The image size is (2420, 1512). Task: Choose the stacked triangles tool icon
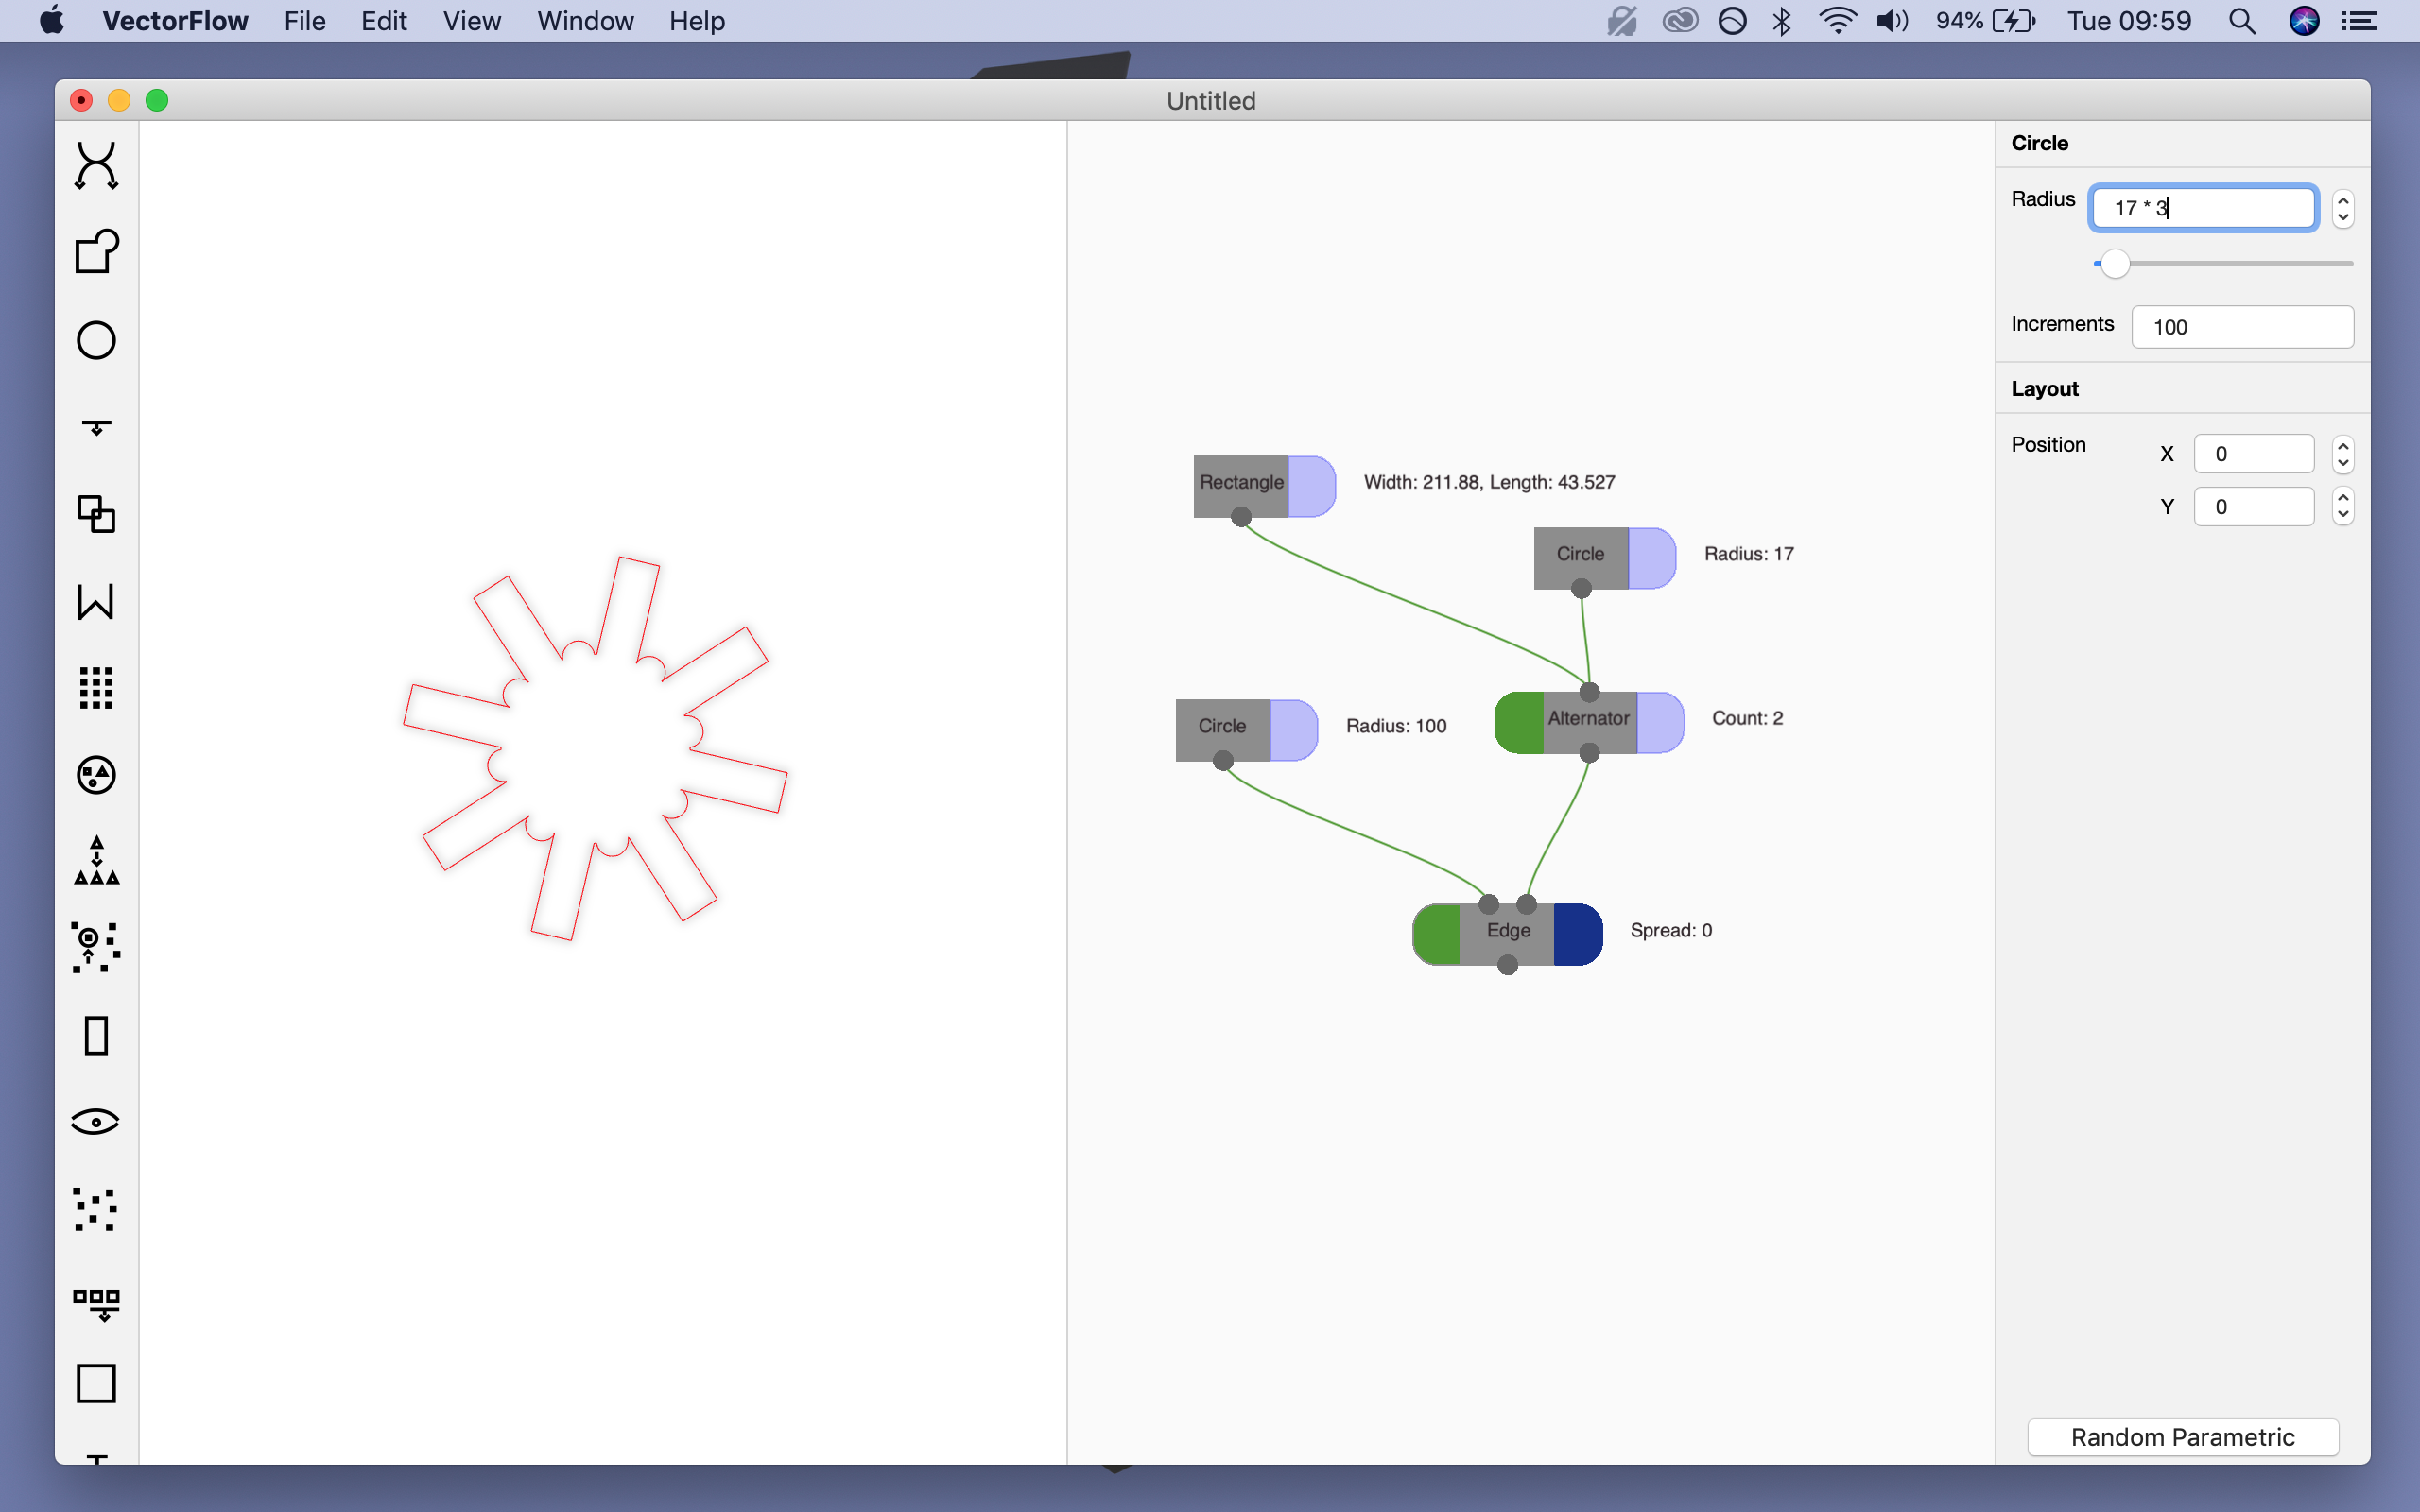[x=96, y=862]
